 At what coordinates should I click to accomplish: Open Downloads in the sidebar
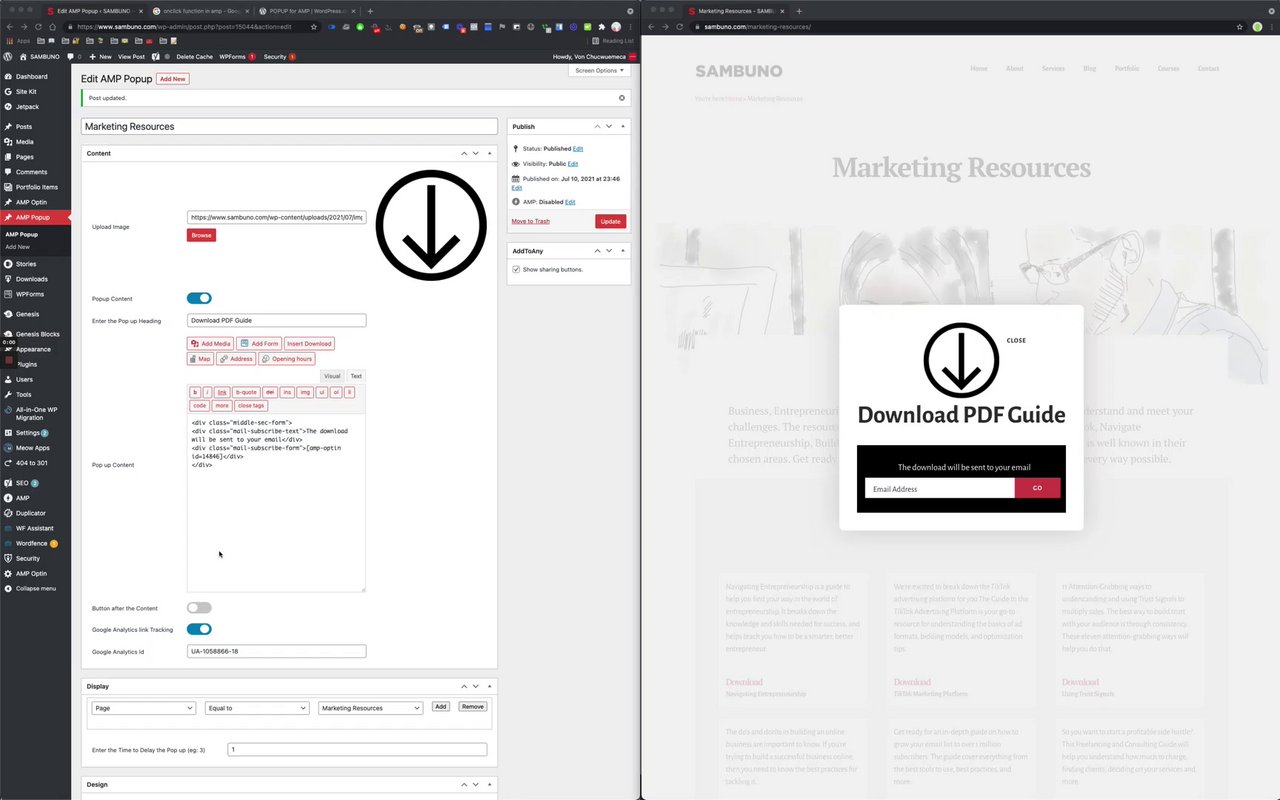pos(31,279)
